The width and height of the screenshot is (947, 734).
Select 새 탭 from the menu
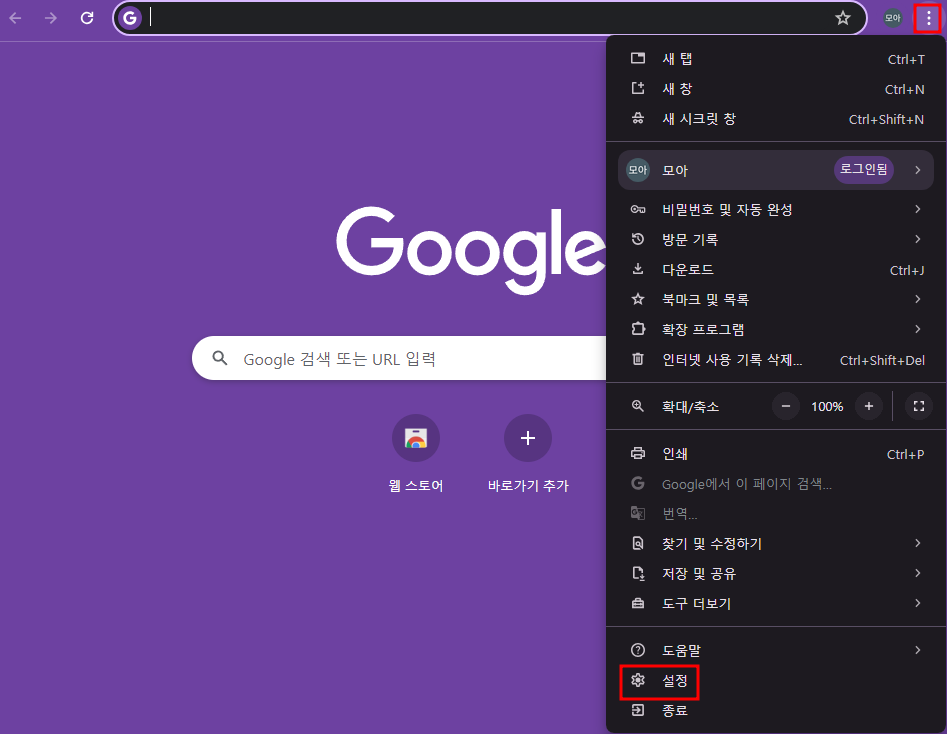click(x=776, y=59)
